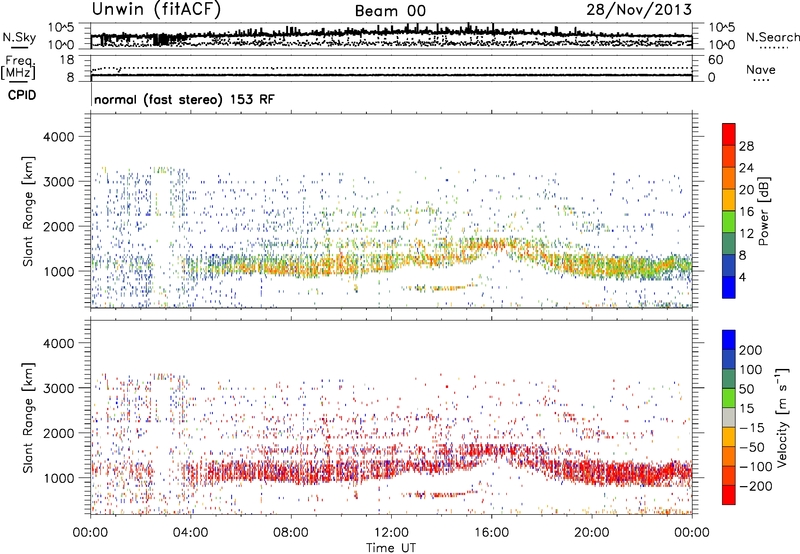The height and width of the screenshot is (554, 800).
Task: Click the '12:00' time axis label
Action: pos(391,533)
